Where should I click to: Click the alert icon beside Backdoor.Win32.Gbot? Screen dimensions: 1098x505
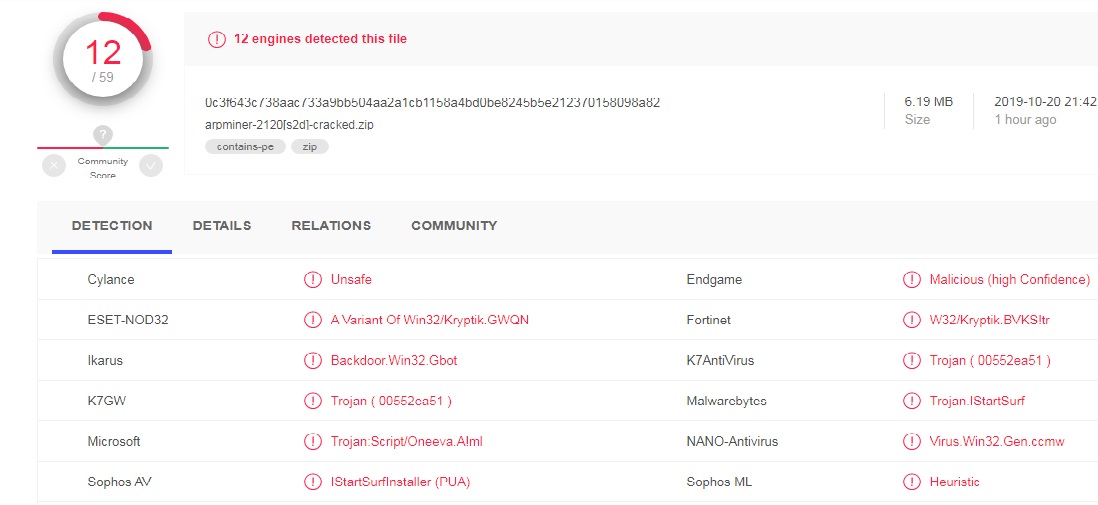312,361
